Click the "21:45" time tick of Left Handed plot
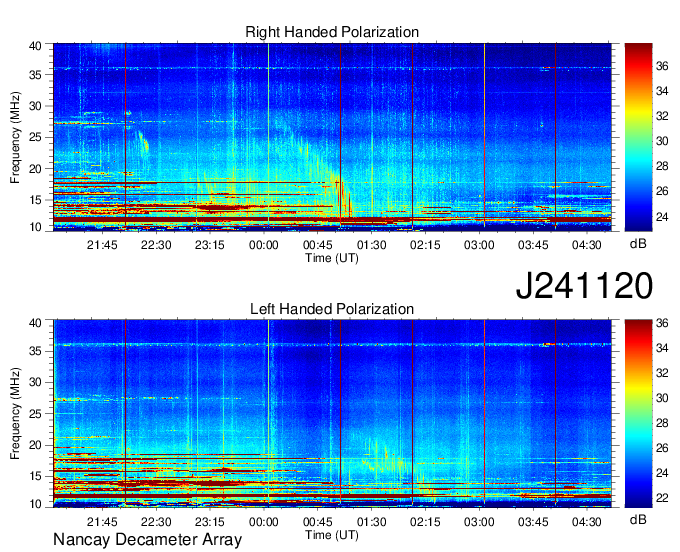Image resolution: width=680 pixels, height=552 pixels. 102,521
